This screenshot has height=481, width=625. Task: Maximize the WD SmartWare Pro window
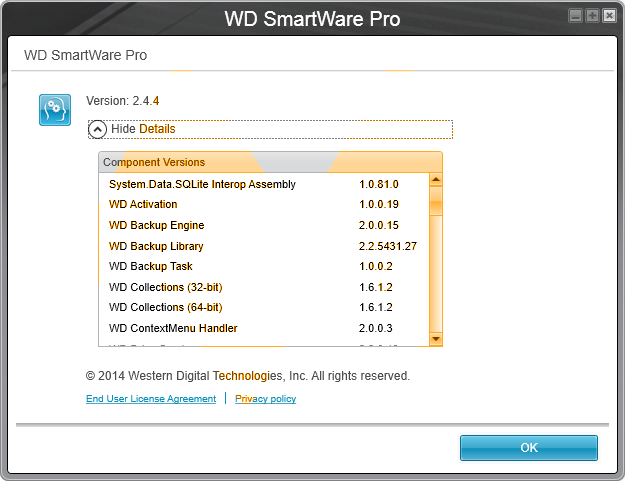point(592,16)
